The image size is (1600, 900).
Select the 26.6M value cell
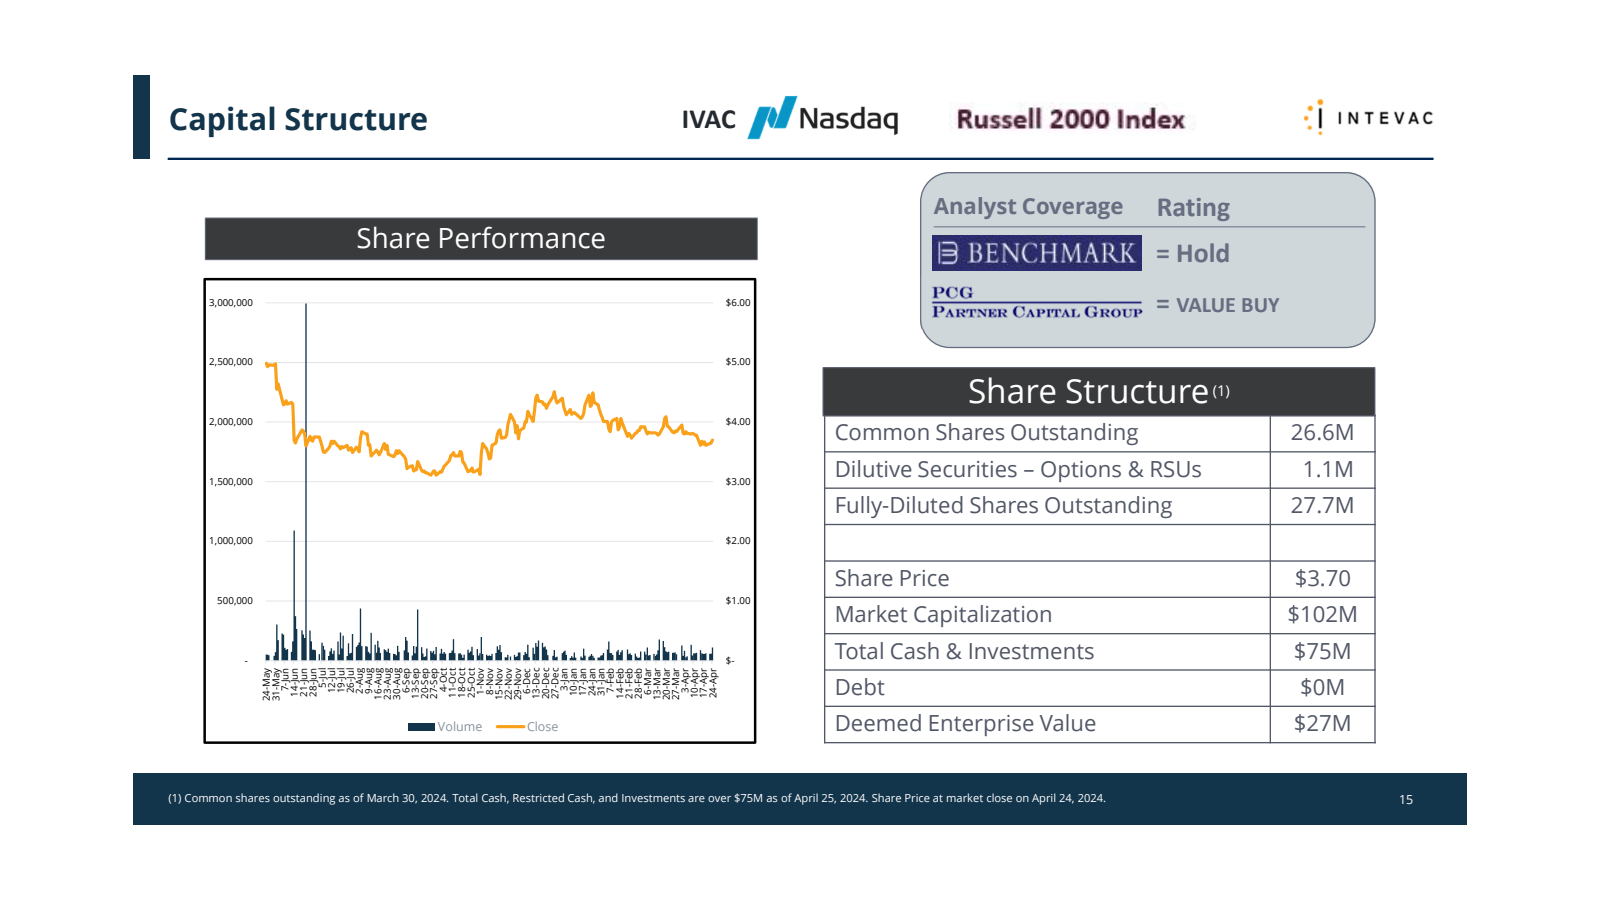[x=1322, y=433]
